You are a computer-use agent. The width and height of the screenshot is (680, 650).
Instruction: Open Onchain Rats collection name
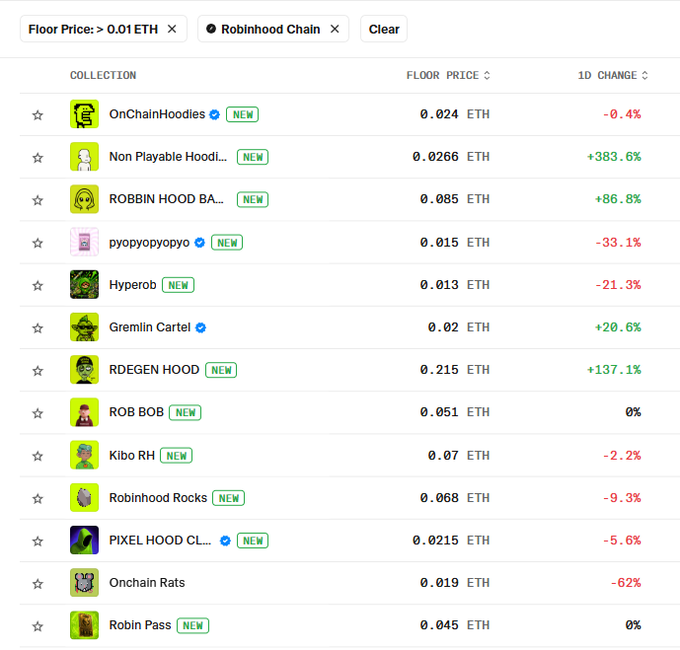(147, 582)
